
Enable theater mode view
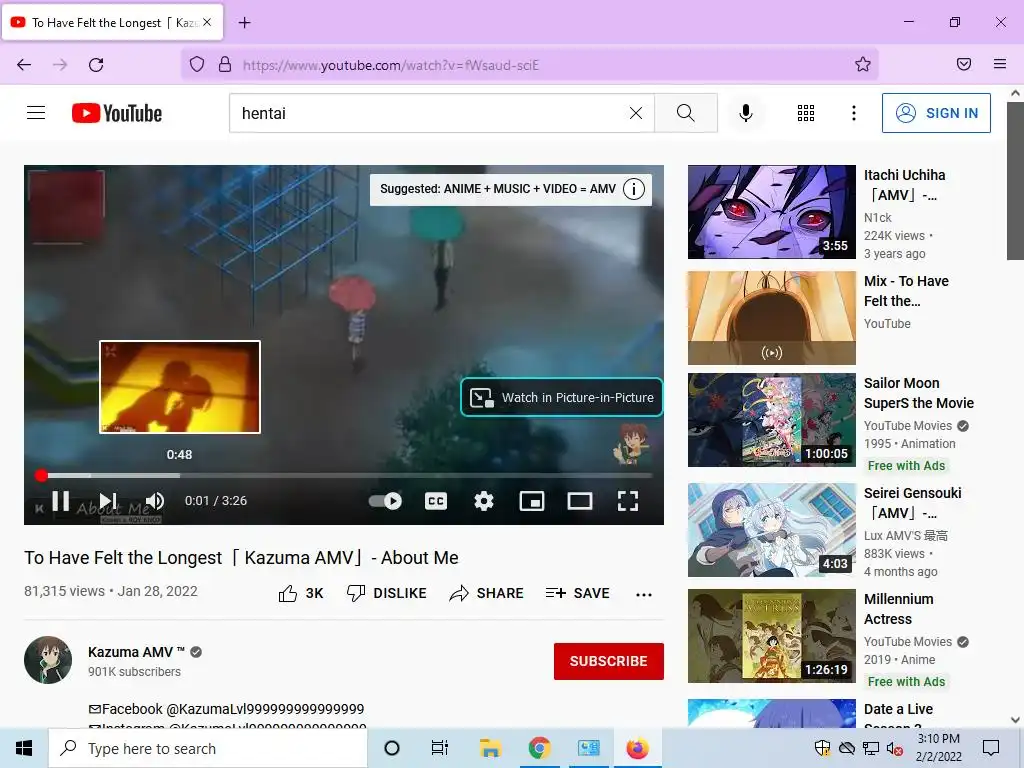click(579, 501)
